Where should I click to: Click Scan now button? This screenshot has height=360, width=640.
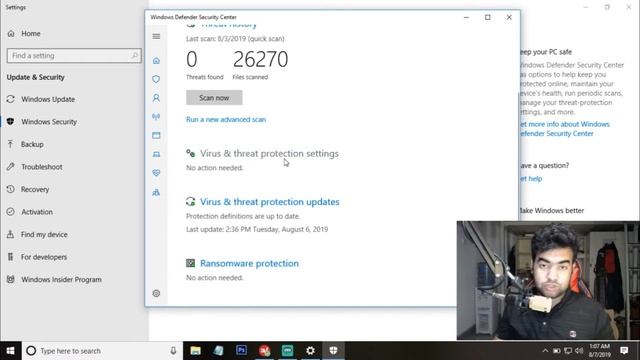[x=214, y=98]
